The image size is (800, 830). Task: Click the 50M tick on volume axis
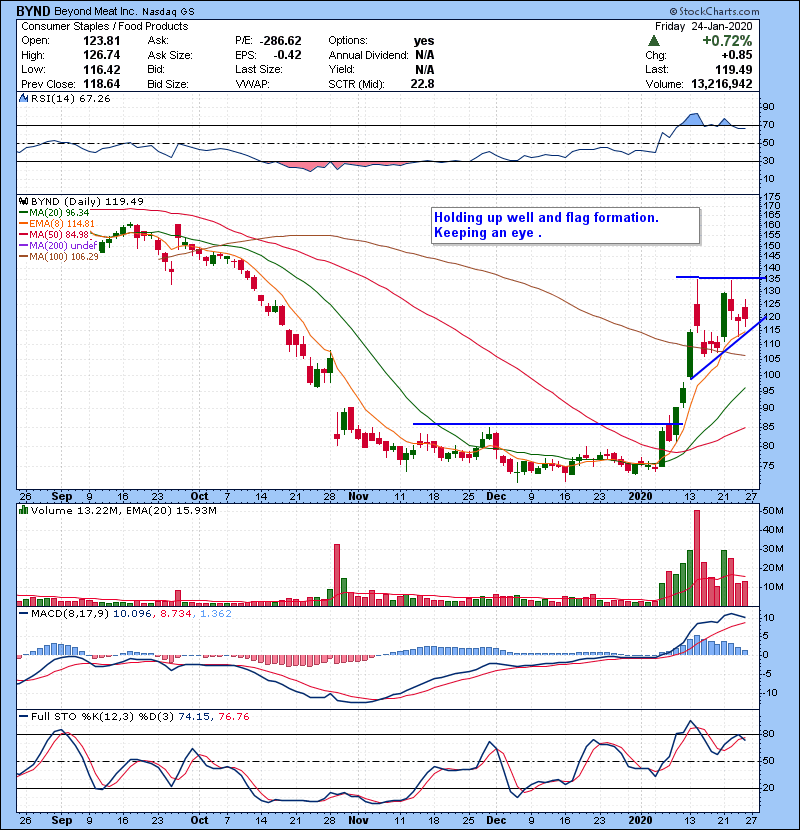772,511
